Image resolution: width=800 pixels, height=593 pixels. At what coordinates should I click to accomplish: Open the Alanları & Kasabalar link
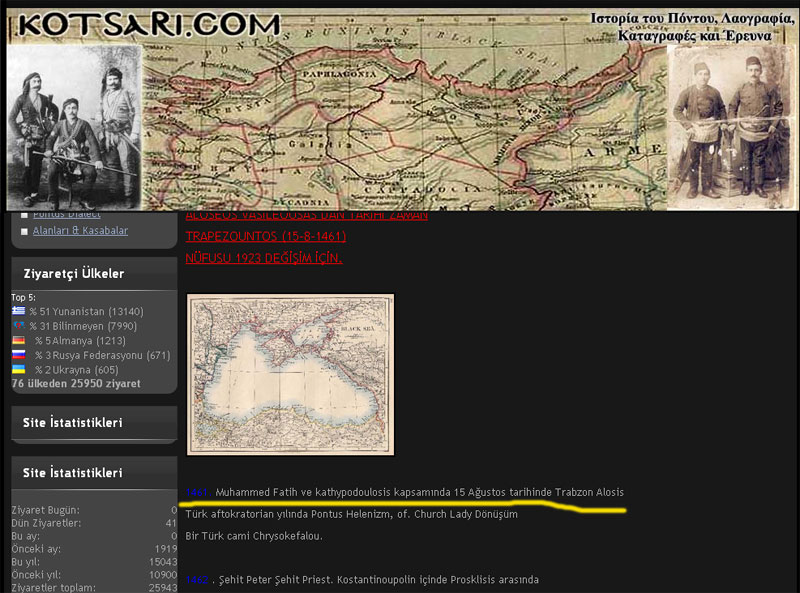[80, 231]
